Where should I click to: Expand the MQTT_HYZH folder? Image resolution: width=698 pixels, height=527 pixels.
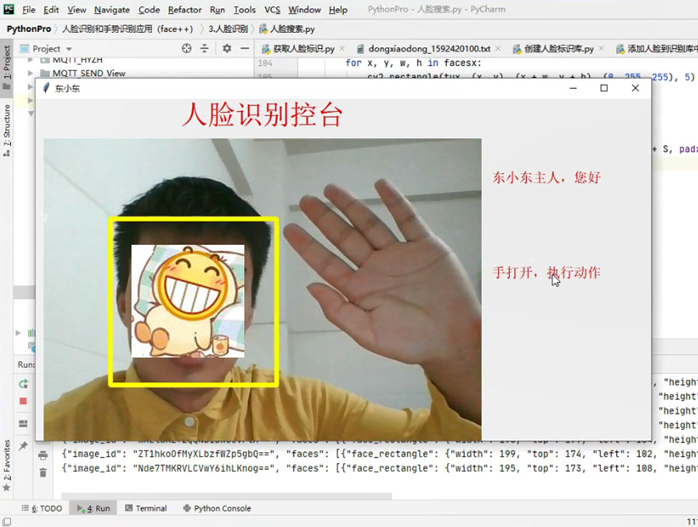point(30,60)
